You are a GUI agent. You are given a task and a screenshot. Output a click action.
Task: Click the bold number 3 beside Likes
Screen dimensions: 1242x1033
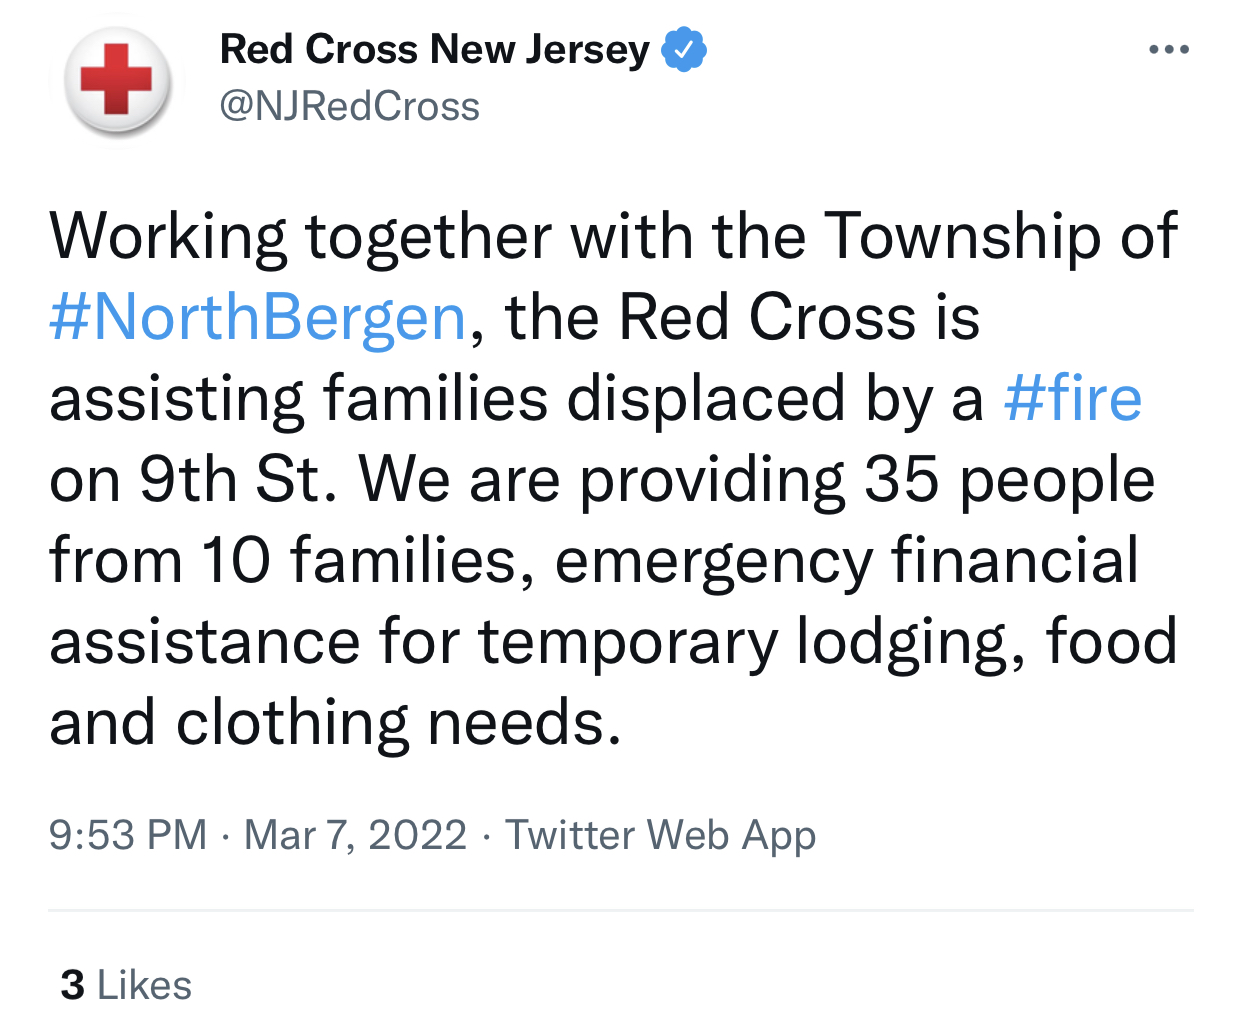point(72,985)
